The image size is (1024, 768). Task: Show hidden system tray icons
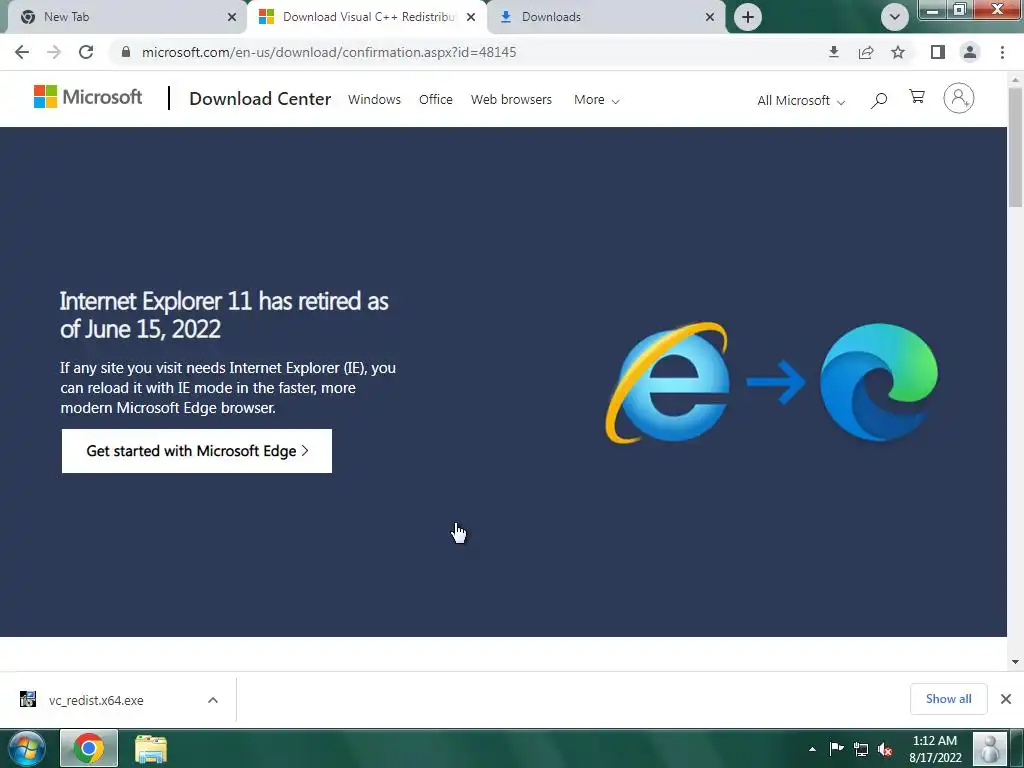click(812, 749)
